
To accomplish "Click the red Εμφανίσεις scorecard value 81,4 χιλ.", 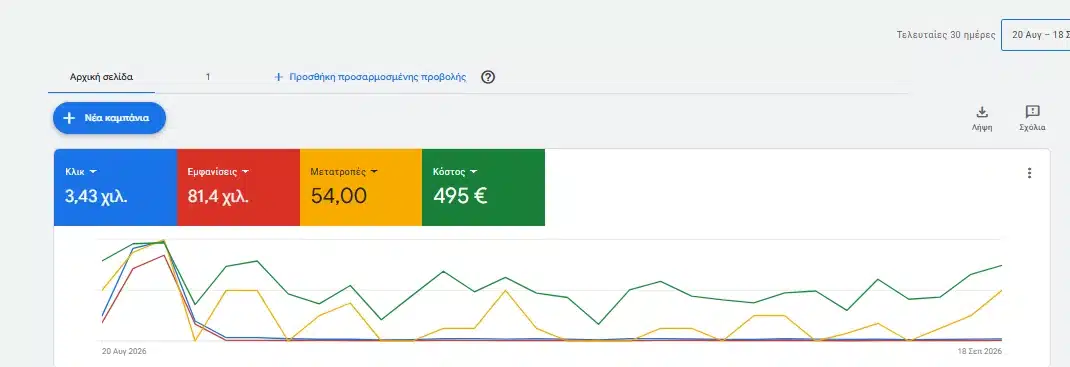I will 218,196.
